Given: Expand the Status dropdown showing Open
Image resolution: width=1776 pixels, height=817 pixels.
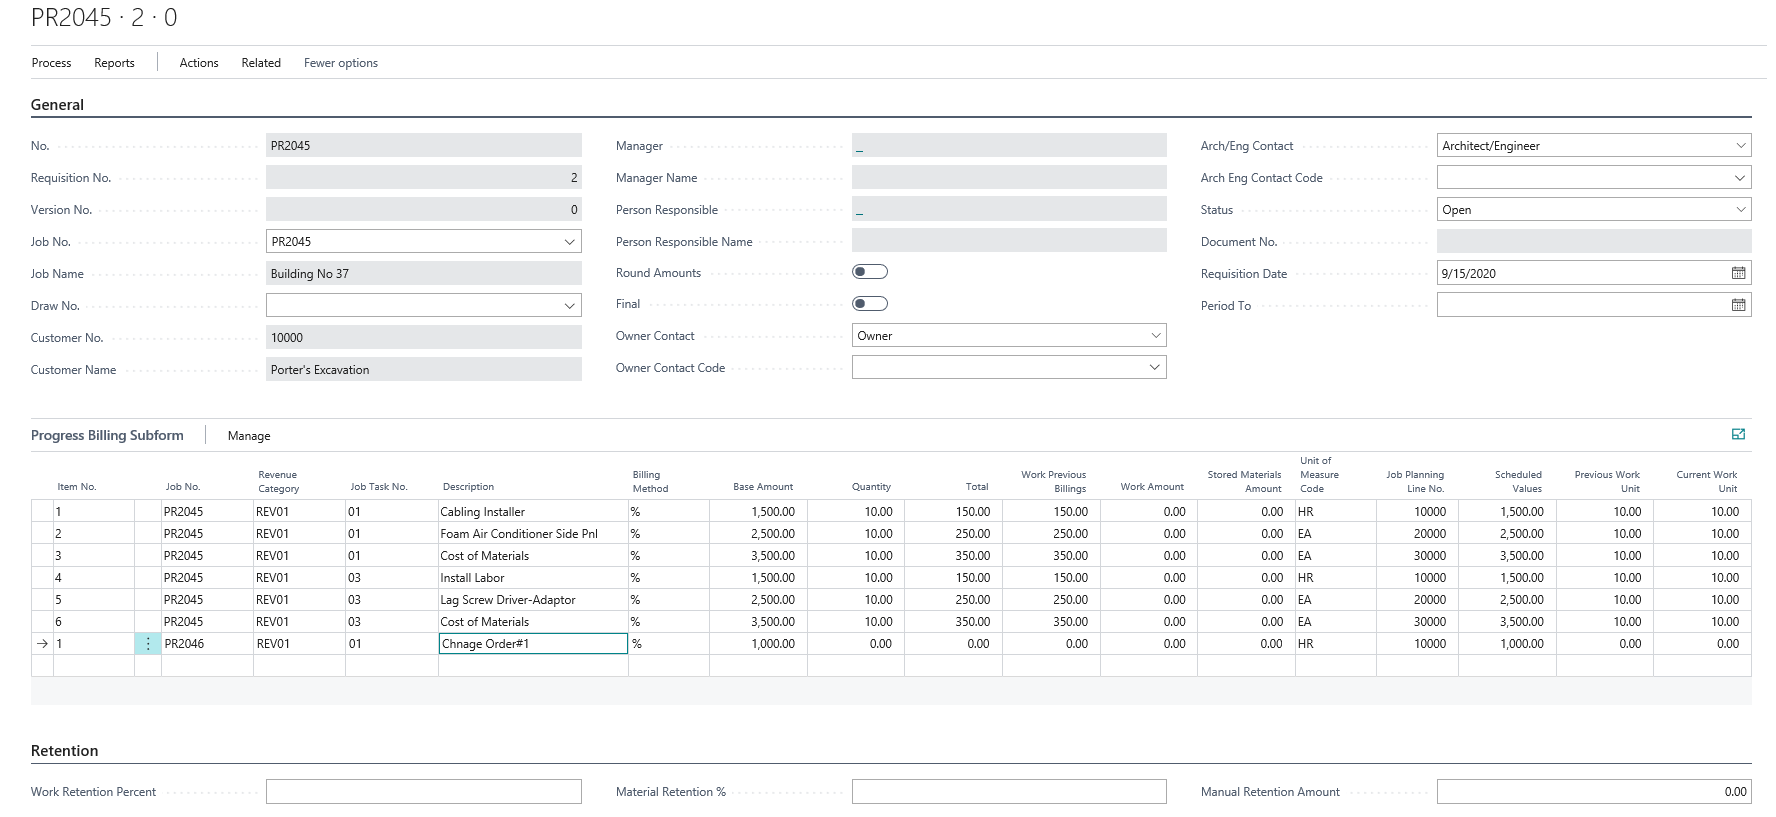Looking at the screenshot, I should pyautogui.click(x=1740, y=209).
